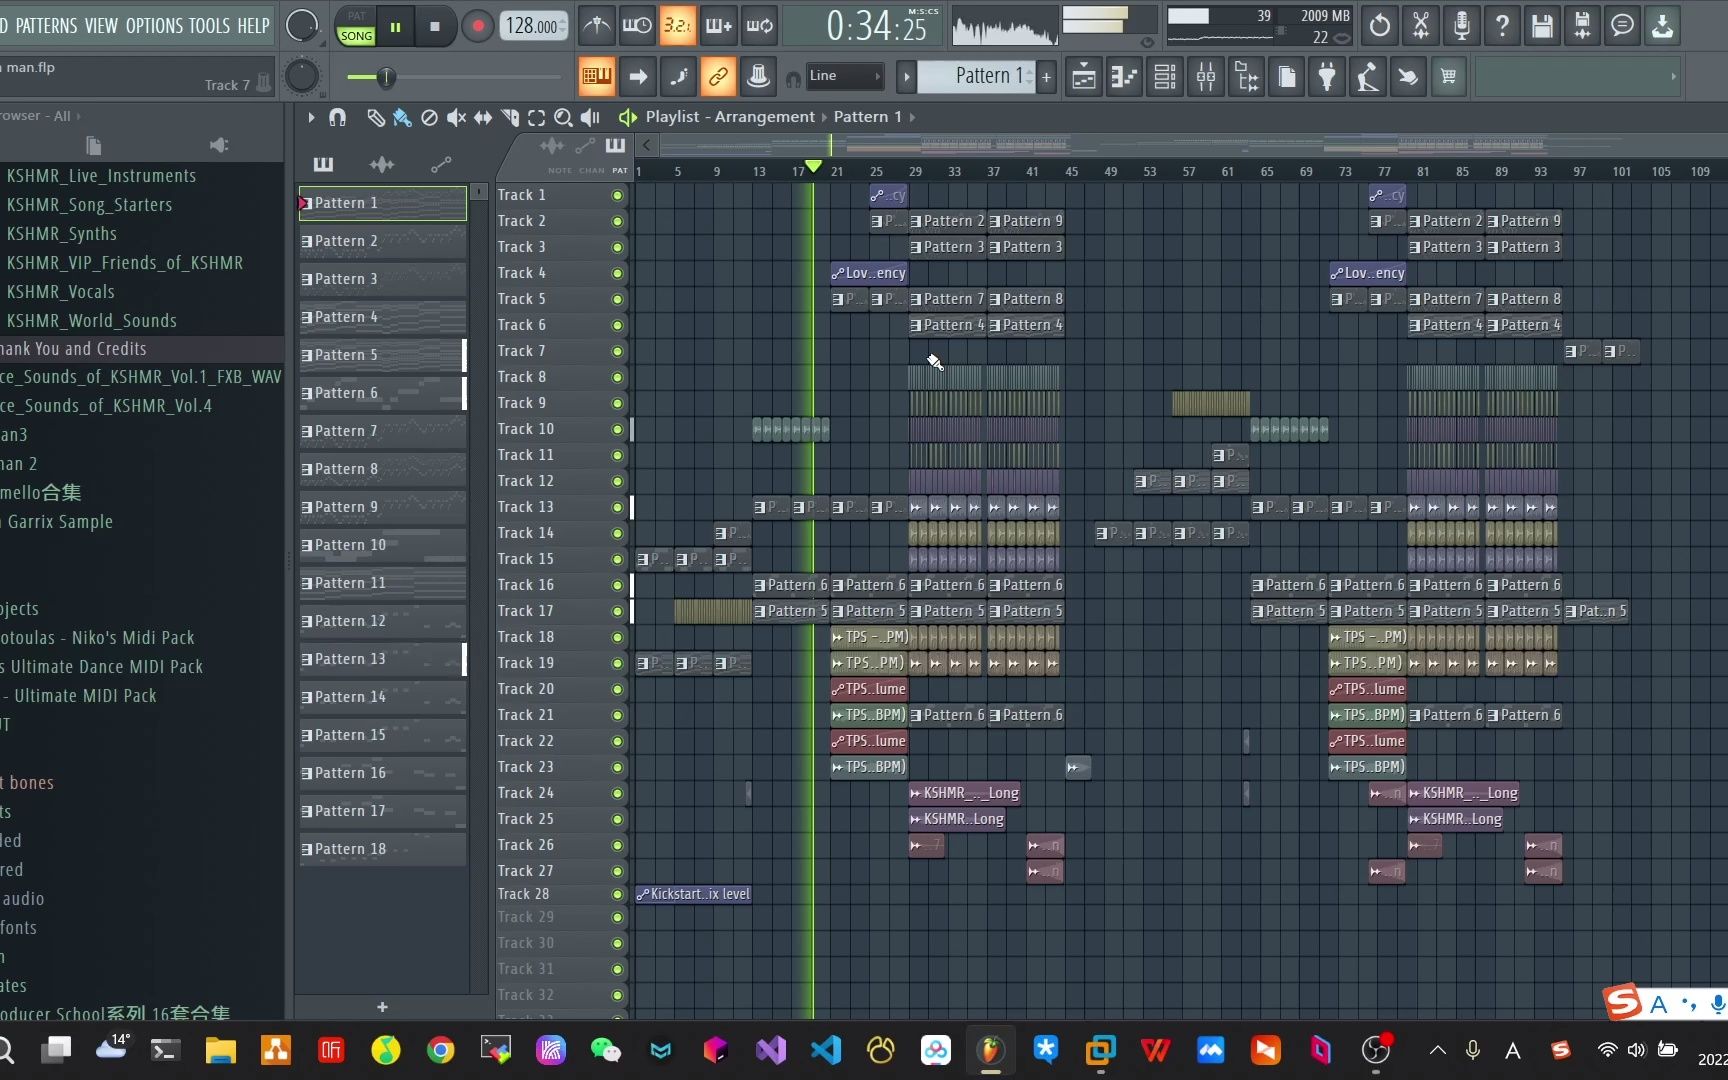
Task: Open the Mixer window
Action: 1206,76
